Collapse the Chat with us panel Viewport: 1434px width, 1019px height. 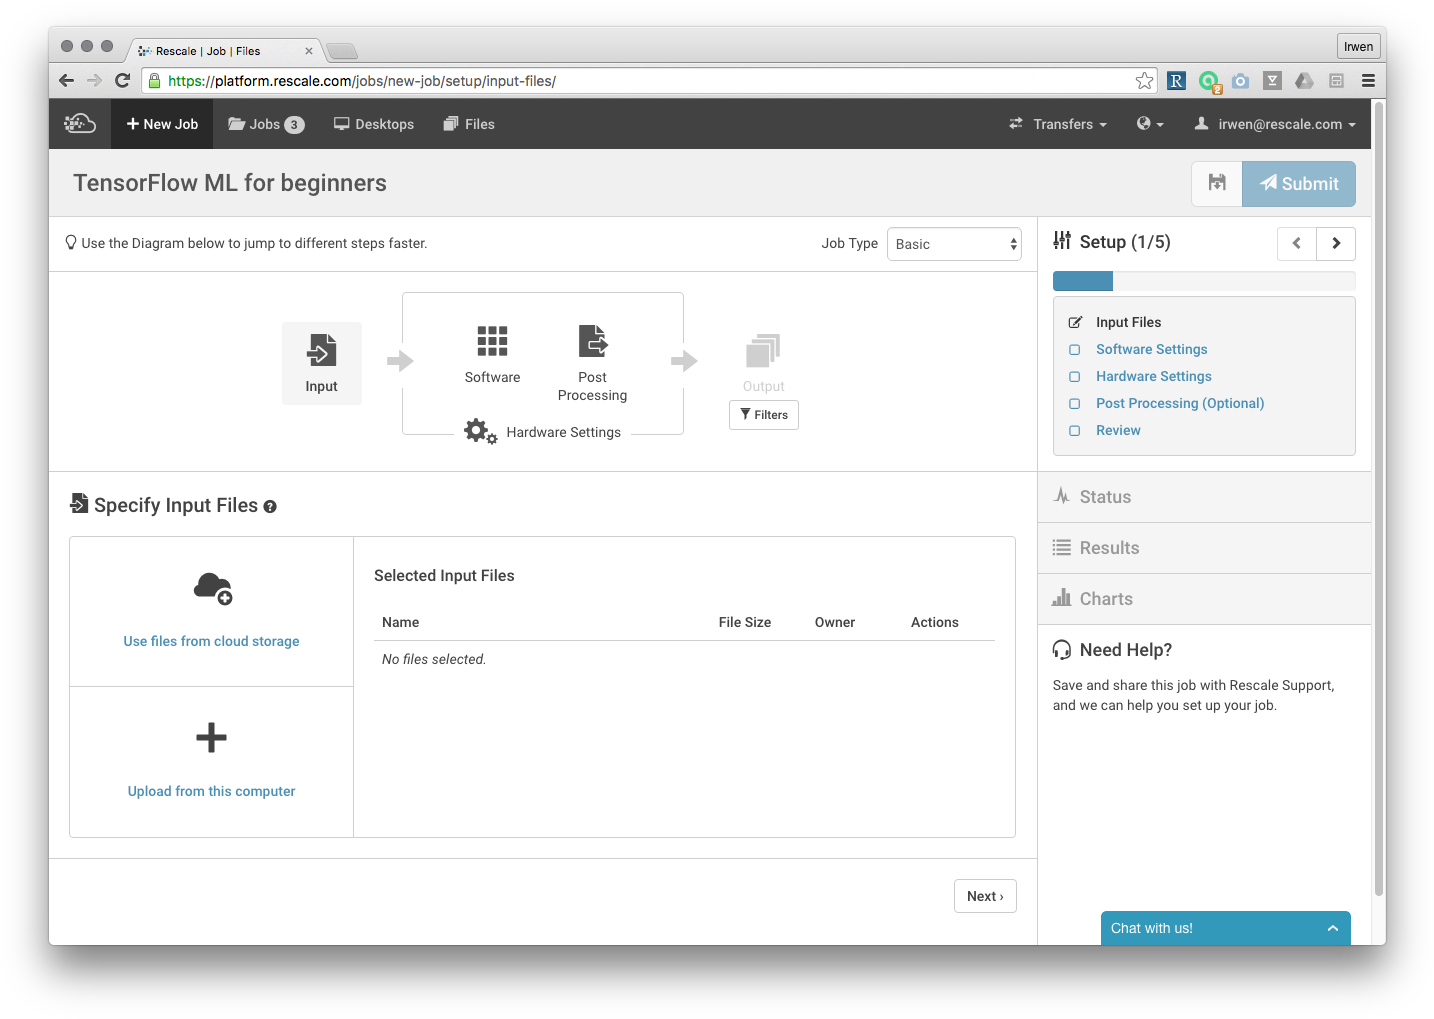tap(1332, 928)
